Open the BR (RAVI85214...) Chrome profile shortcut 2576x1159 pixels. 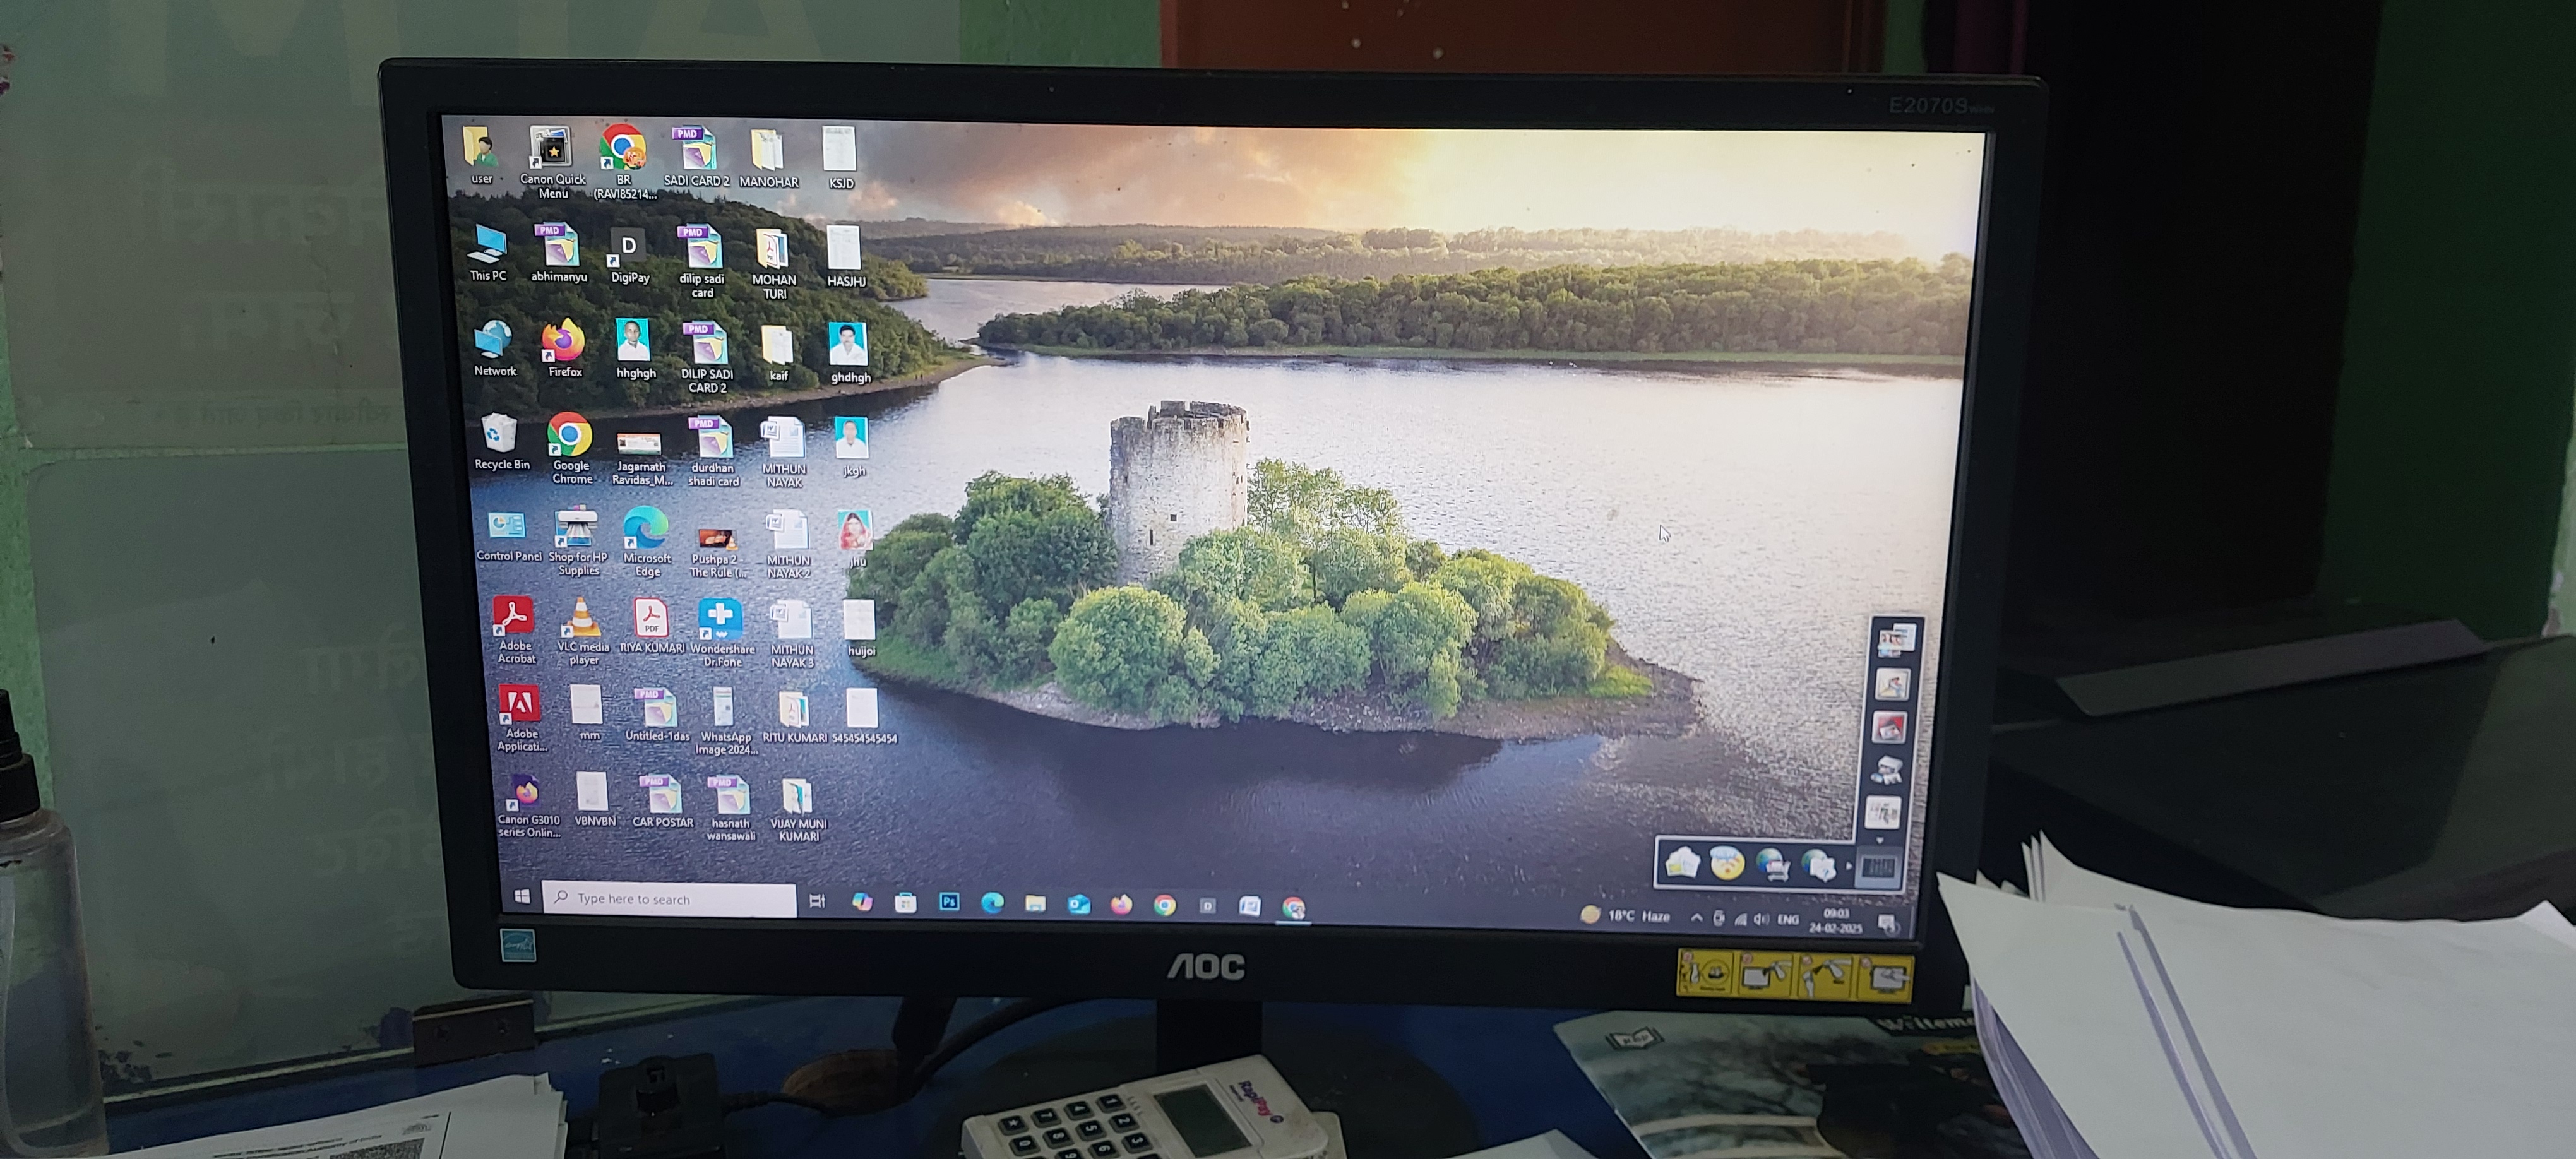(624, 162)
